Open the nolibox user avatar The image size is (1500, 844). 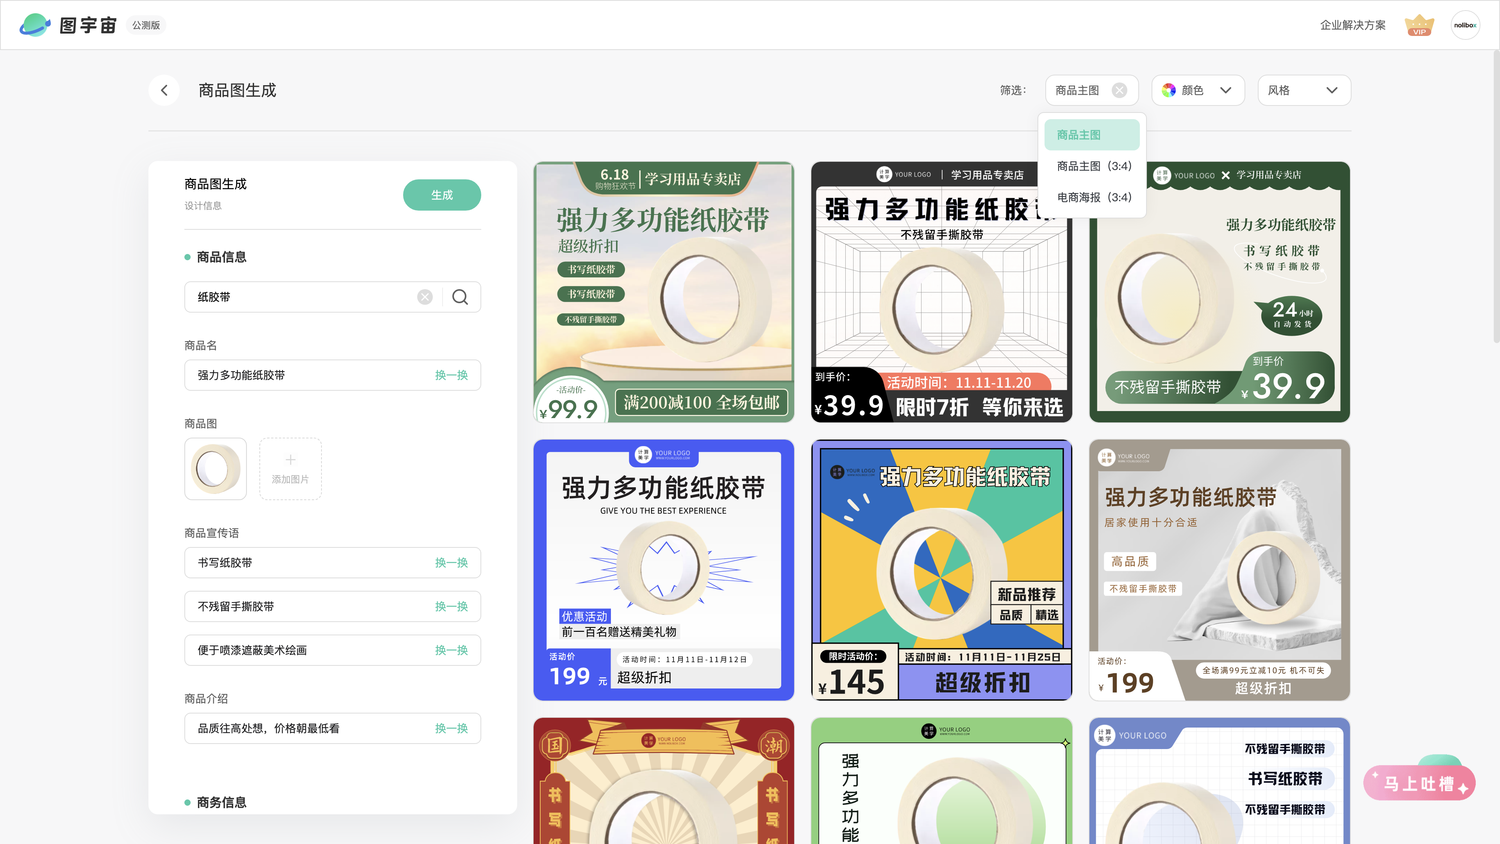(1465, 25)
